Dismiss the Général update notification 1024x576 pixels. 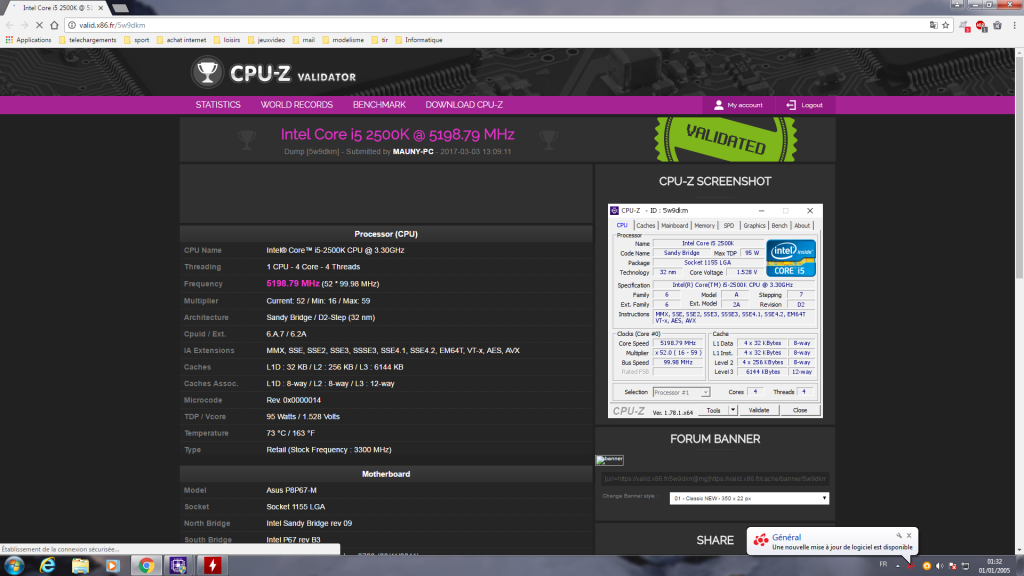click(x=909, y=536)
